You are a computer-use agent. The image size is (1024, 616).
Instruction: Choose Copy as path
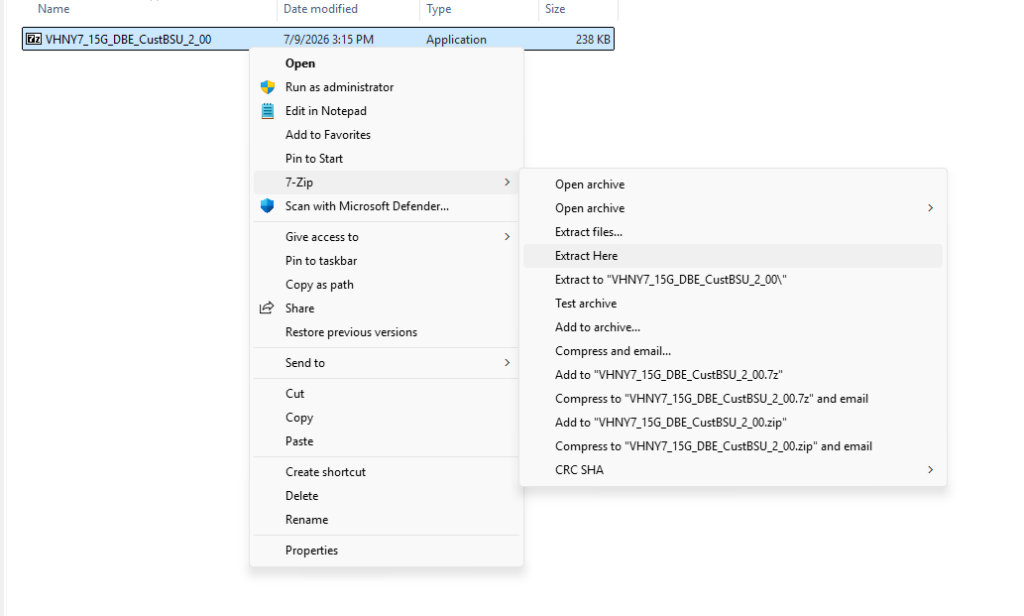click(387, 285)
